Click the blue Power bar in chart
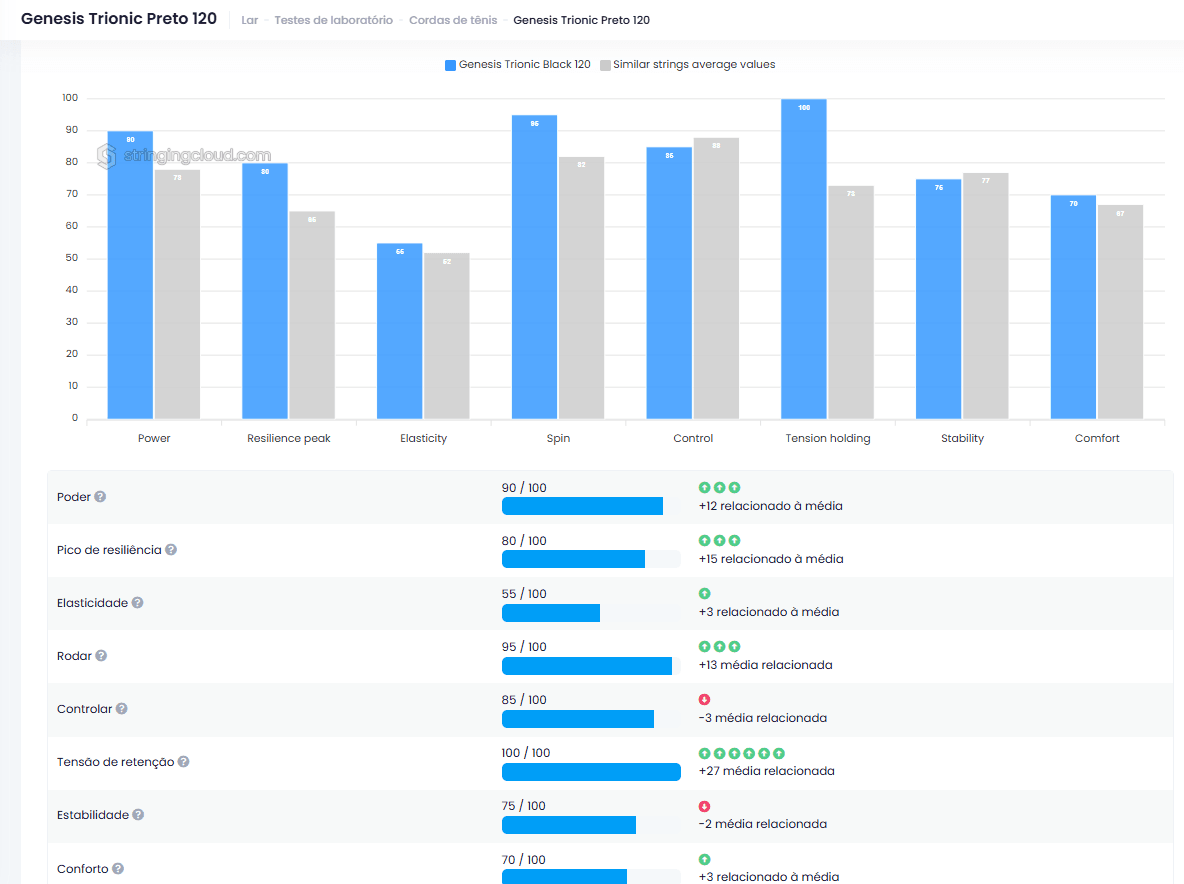 (x=130, y=276)
